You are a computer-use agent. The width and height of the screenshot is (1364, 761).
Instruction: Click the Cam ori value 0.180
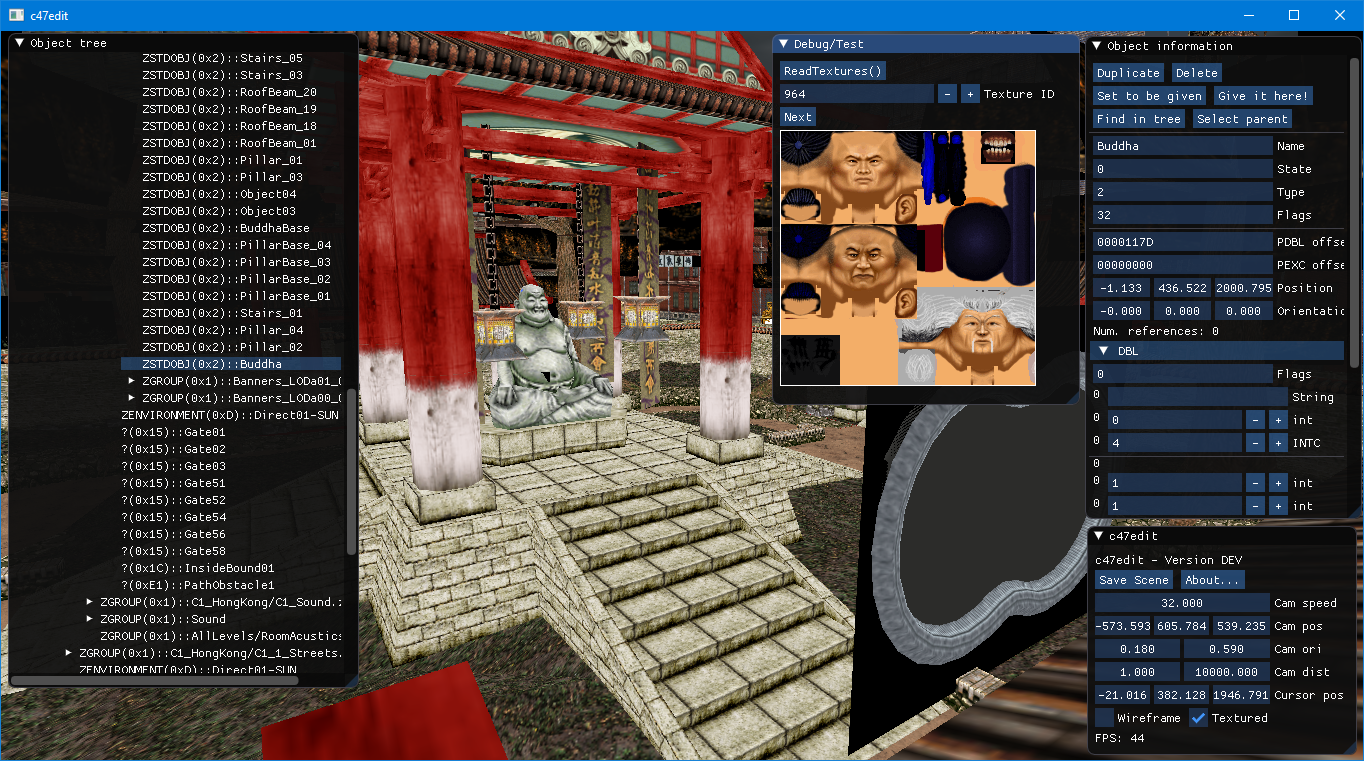tap(1137, 649)
